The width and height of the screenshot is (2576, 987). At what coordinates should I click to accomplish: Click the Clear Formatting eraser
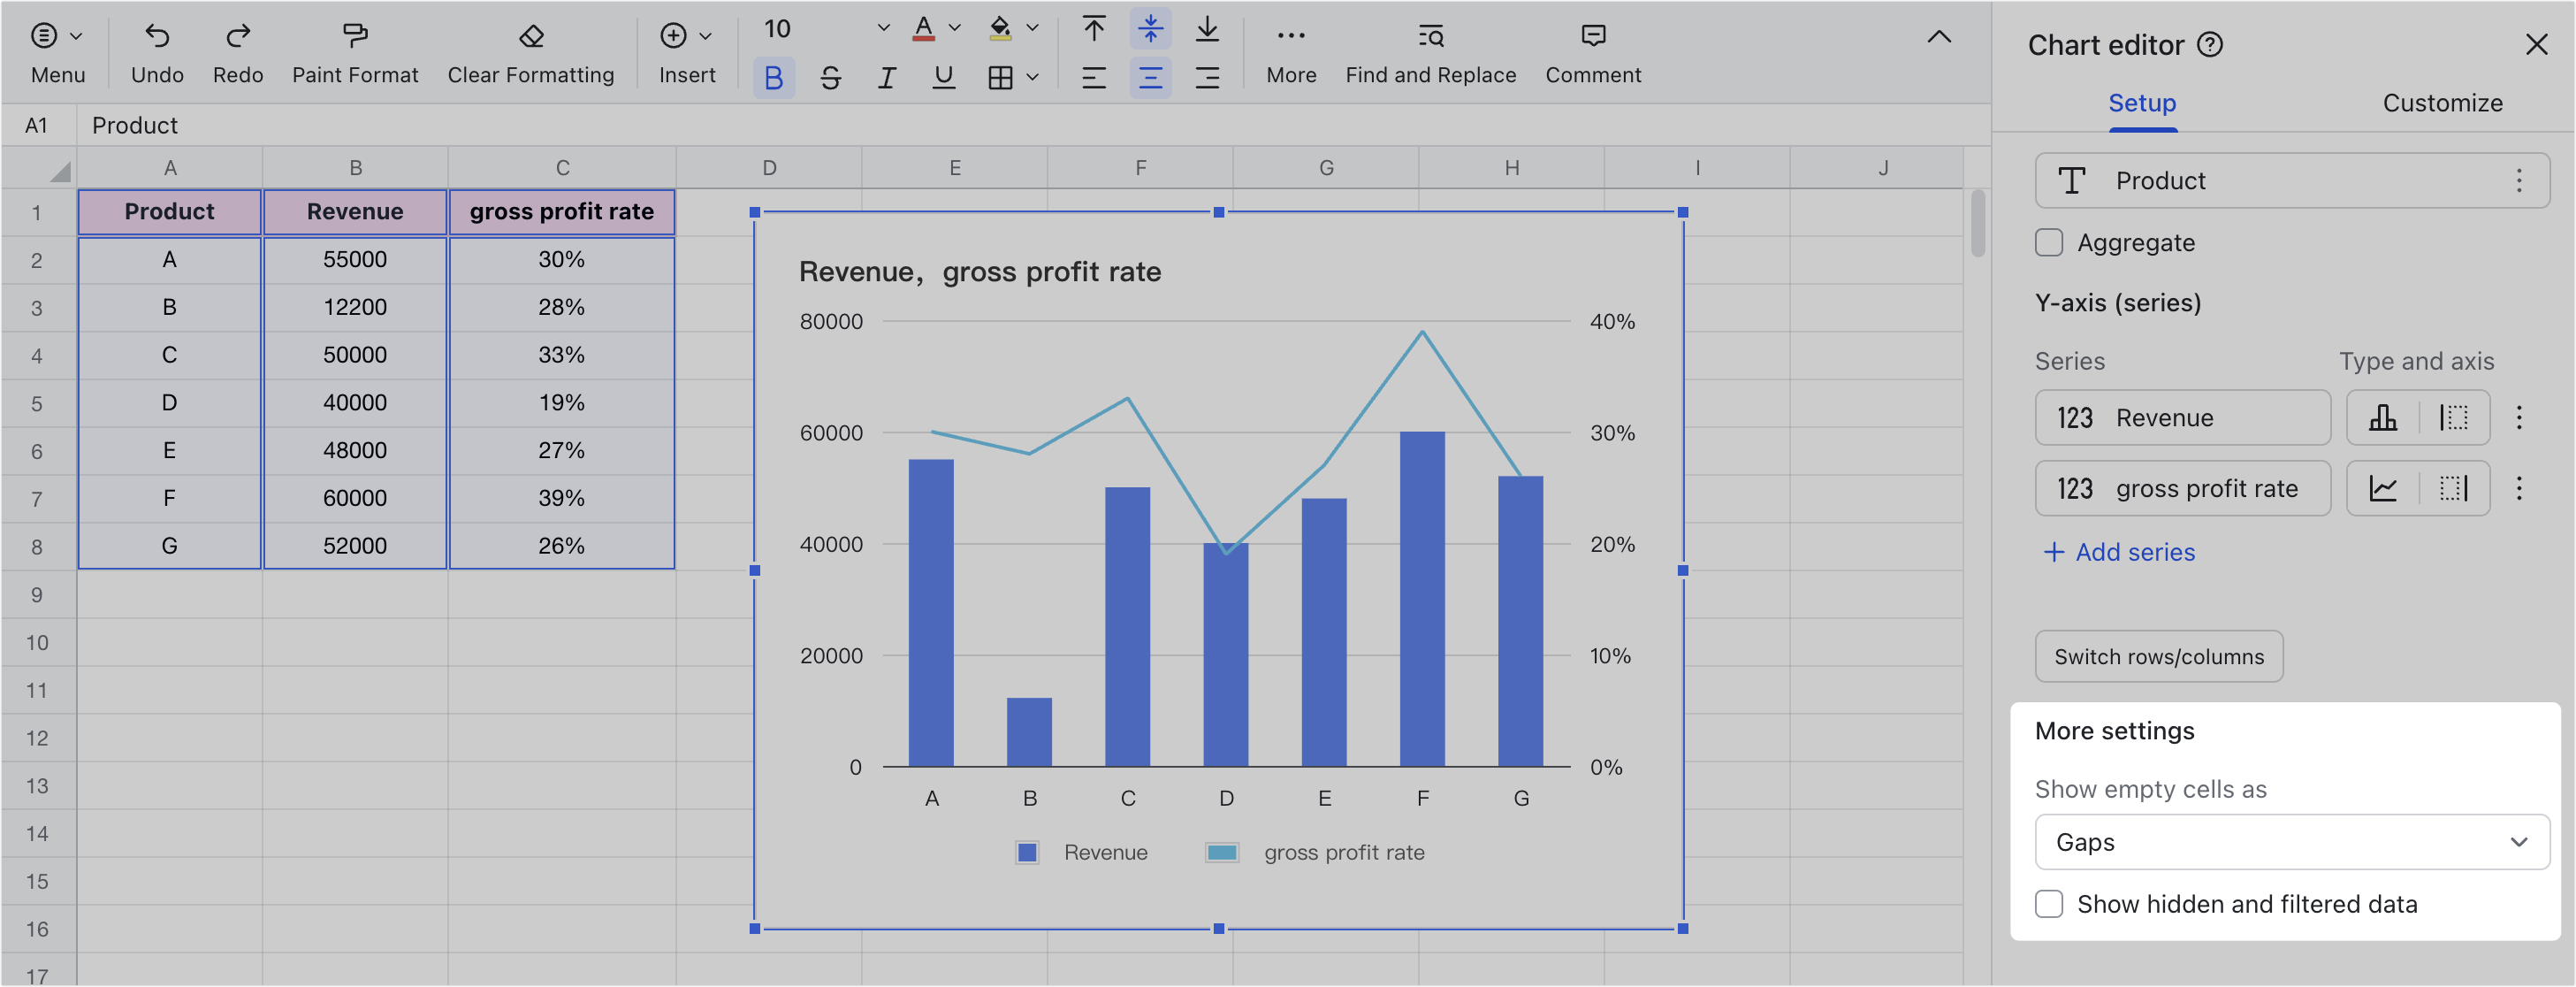point(531,36)
